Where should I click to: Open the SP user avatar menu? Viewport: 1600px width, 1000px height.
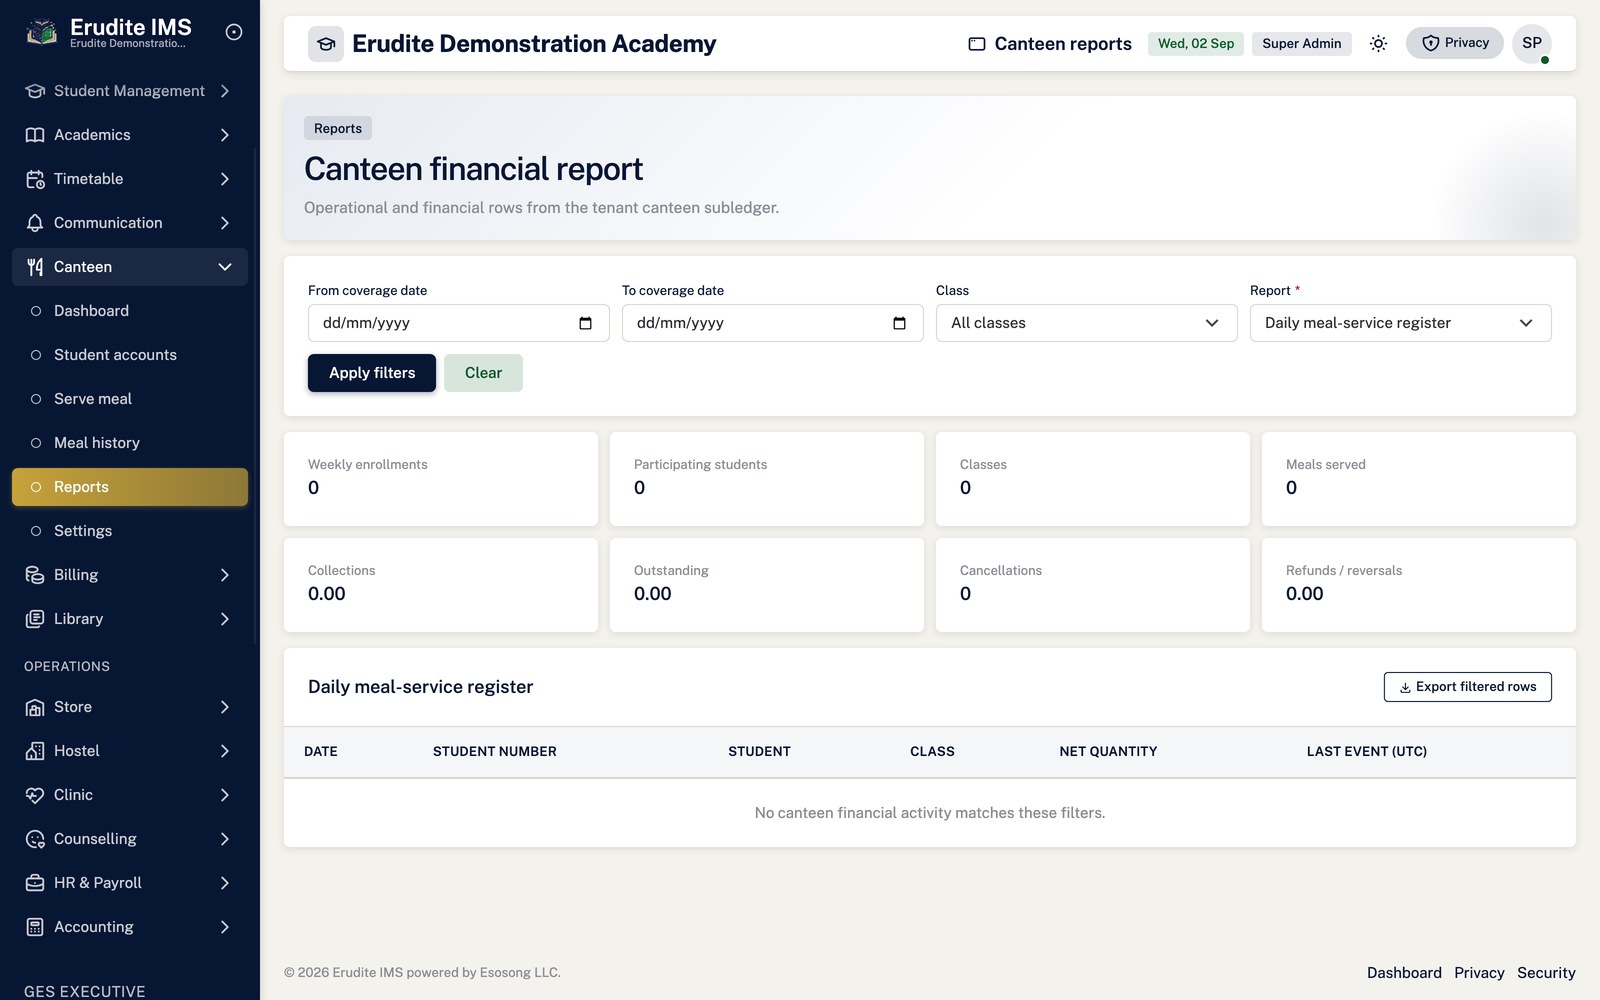point(1532,43)
